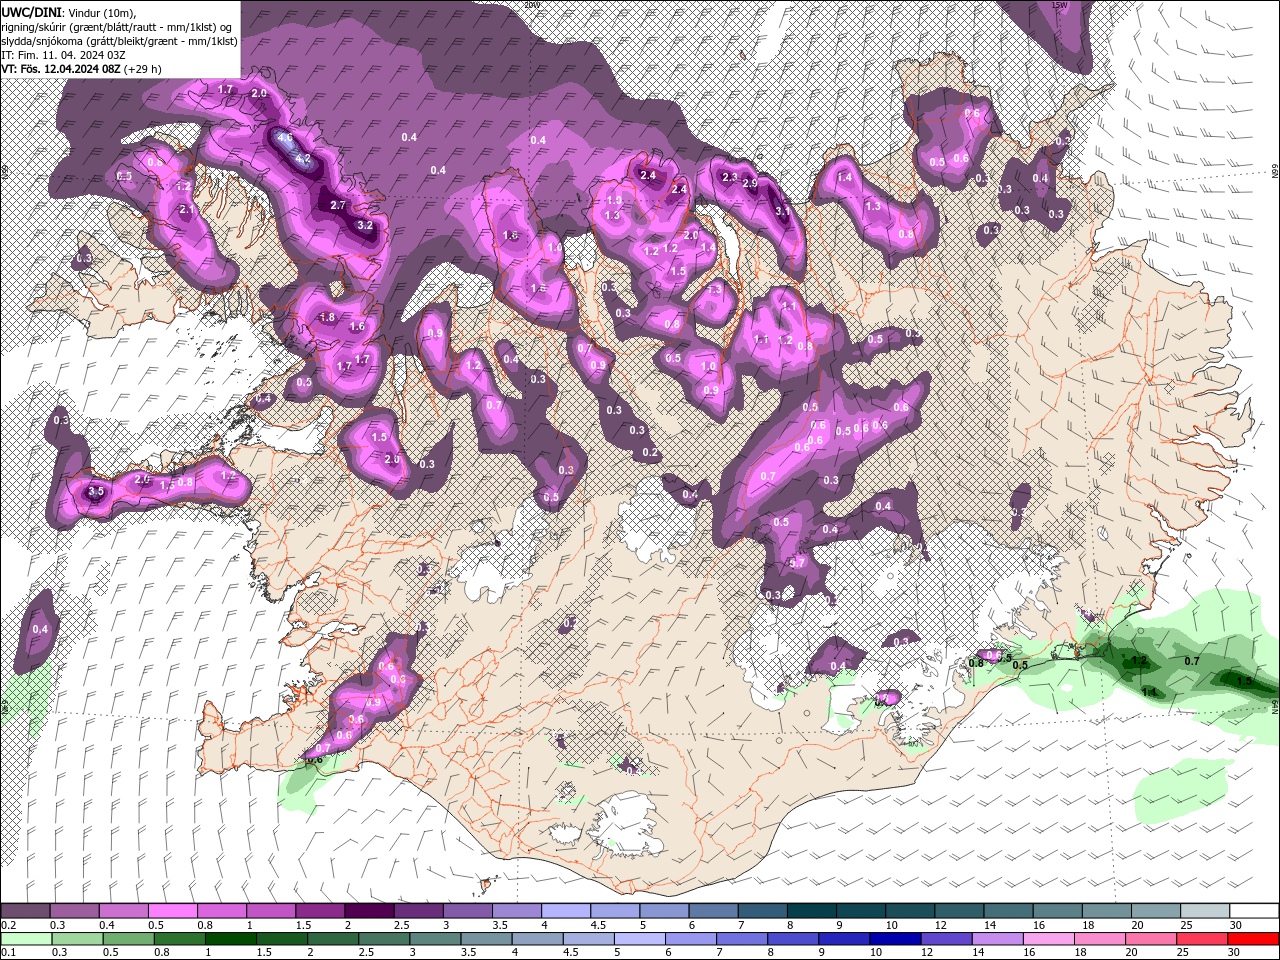Image resolution: width=1280 pixels, height=960 pixels.
Task: Click the pale green rain swatch labeled 0.1
Action: tap(25, 939)
